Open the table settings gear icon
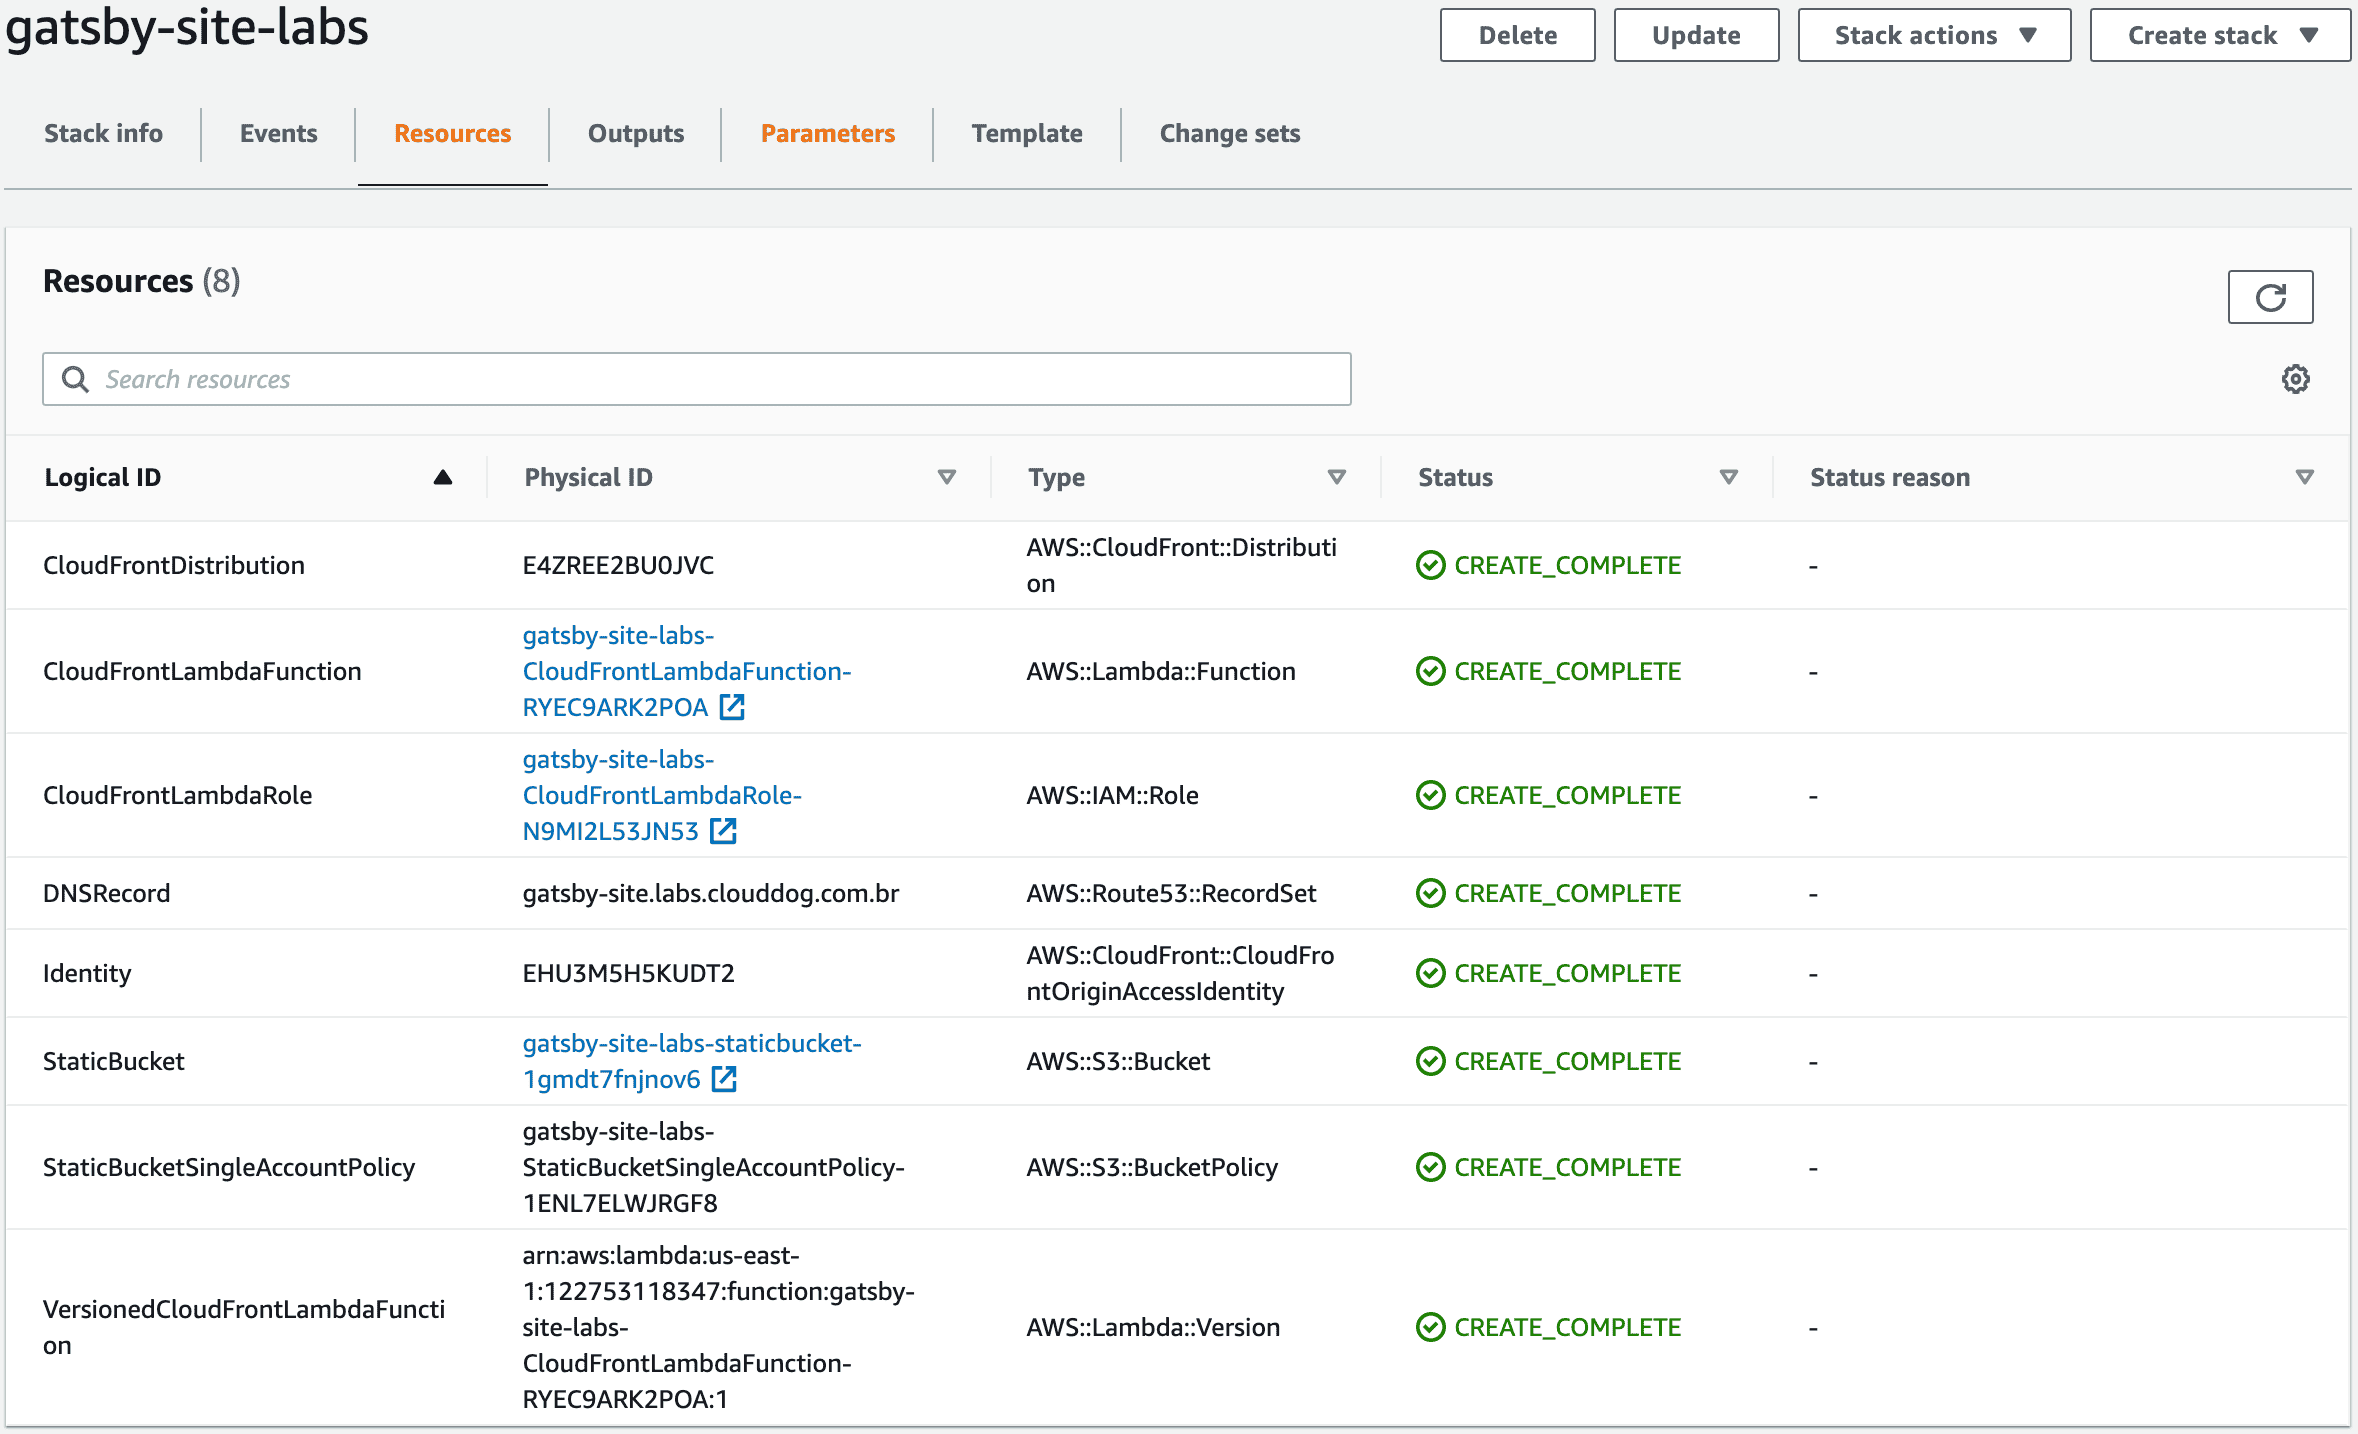The width and height of the screenshot is (2358, 1434). click(2295, 379)
